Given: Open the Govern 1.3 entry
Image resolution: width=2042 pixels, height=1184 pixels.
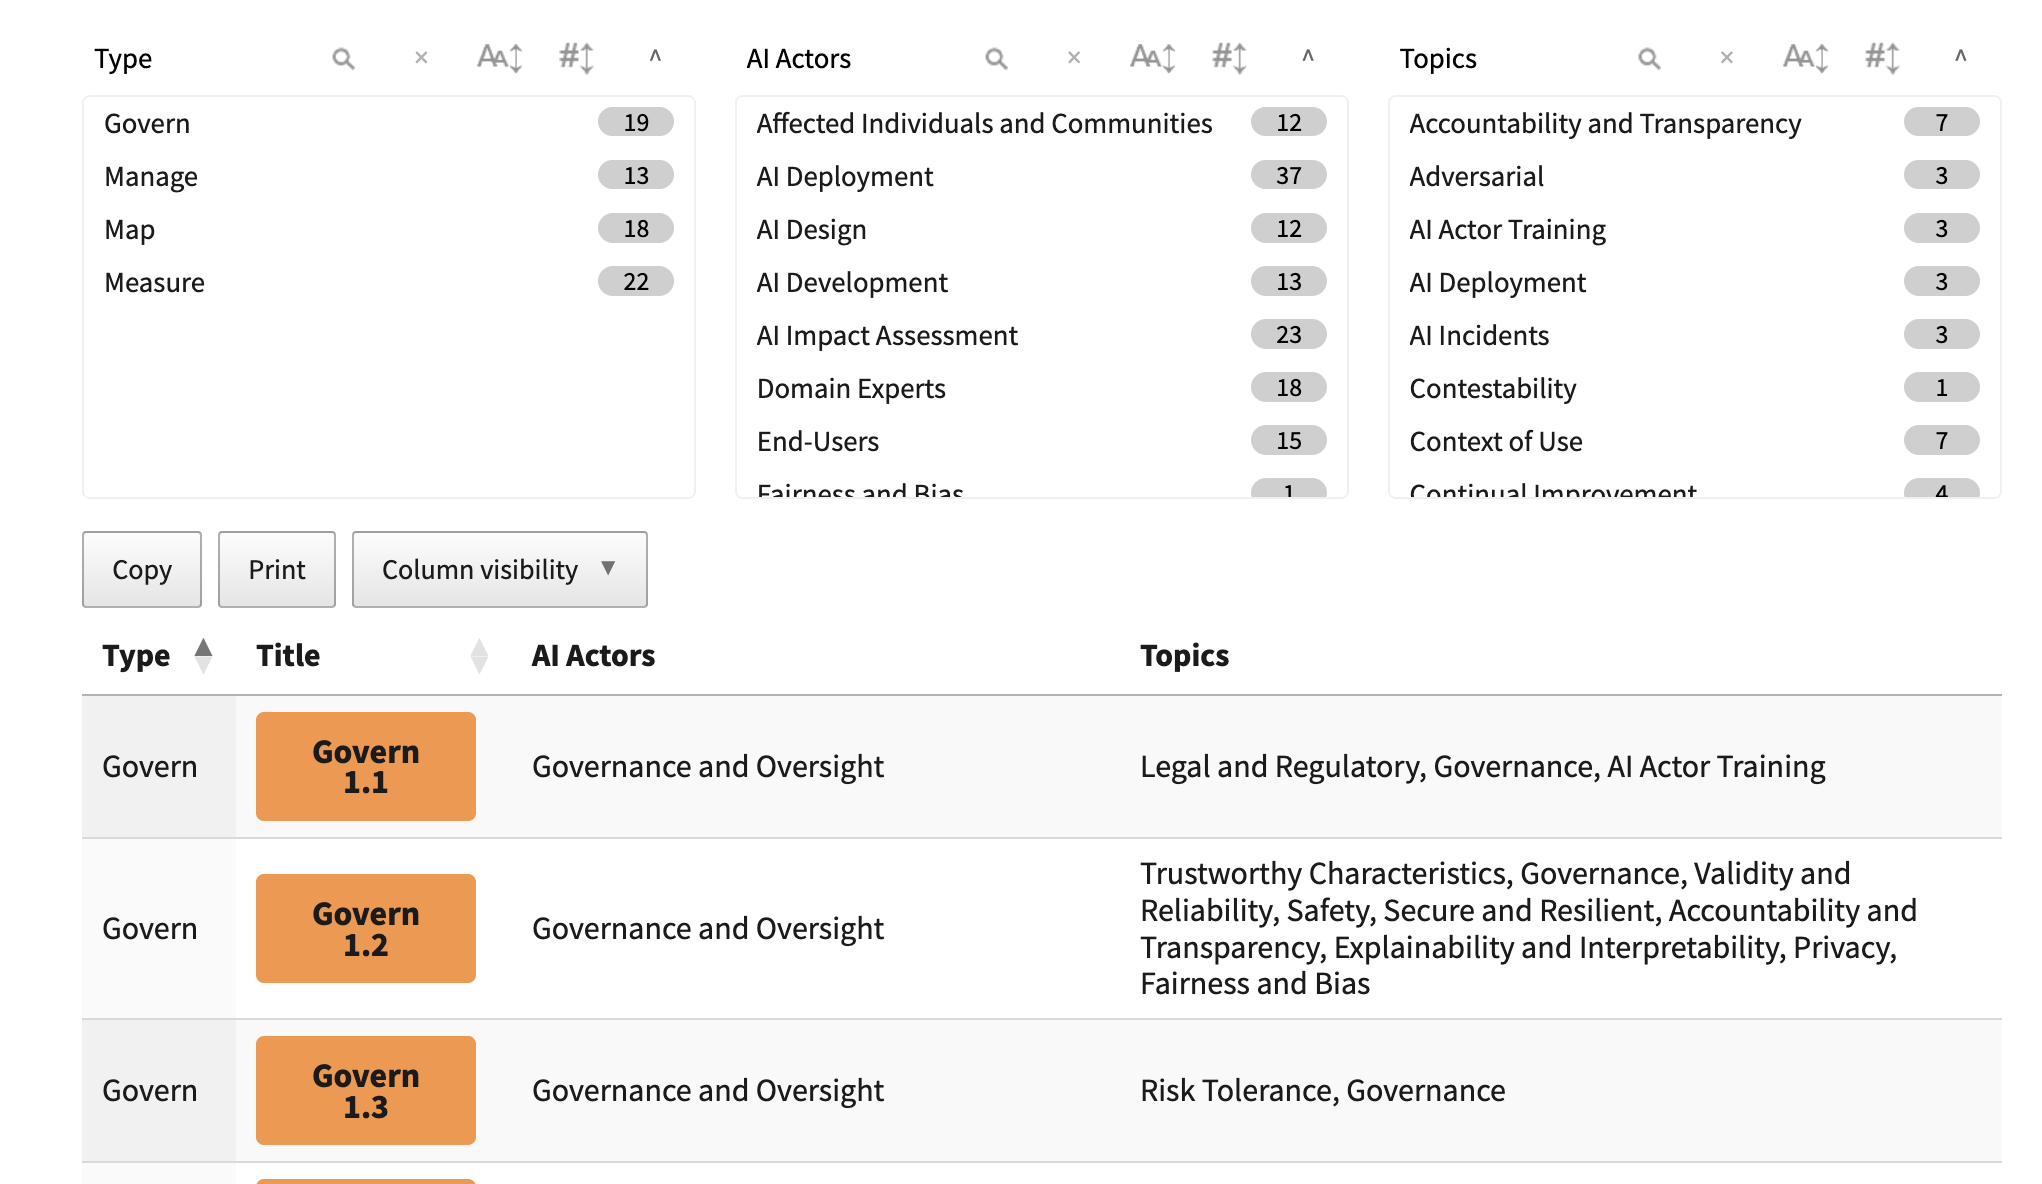Looking at the screenshot, I should [366, 1091].
